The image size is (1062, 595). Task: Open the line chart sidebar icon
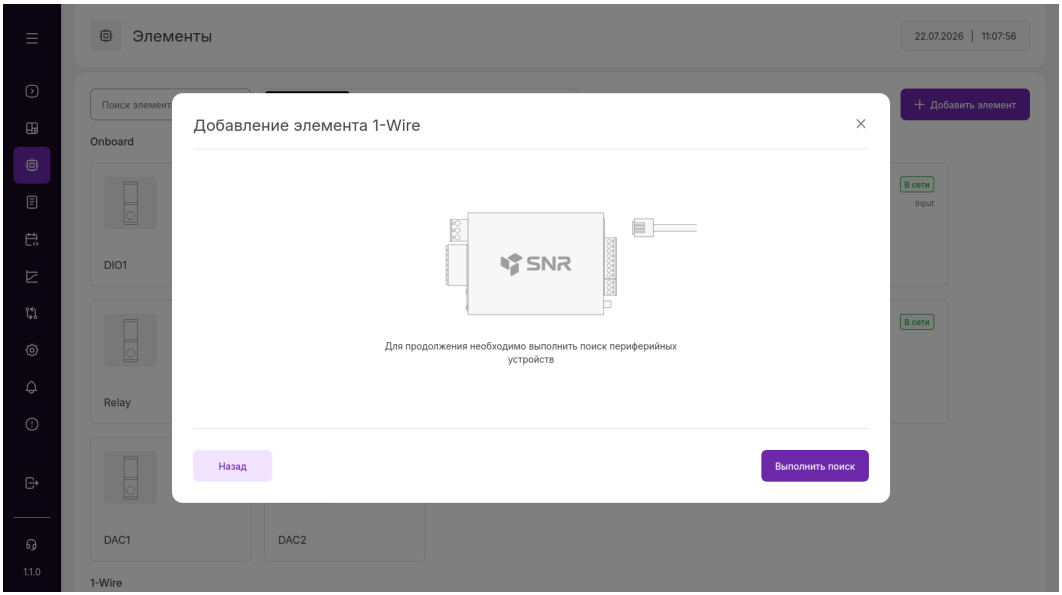pyautogui.click(x=32, y=276)
